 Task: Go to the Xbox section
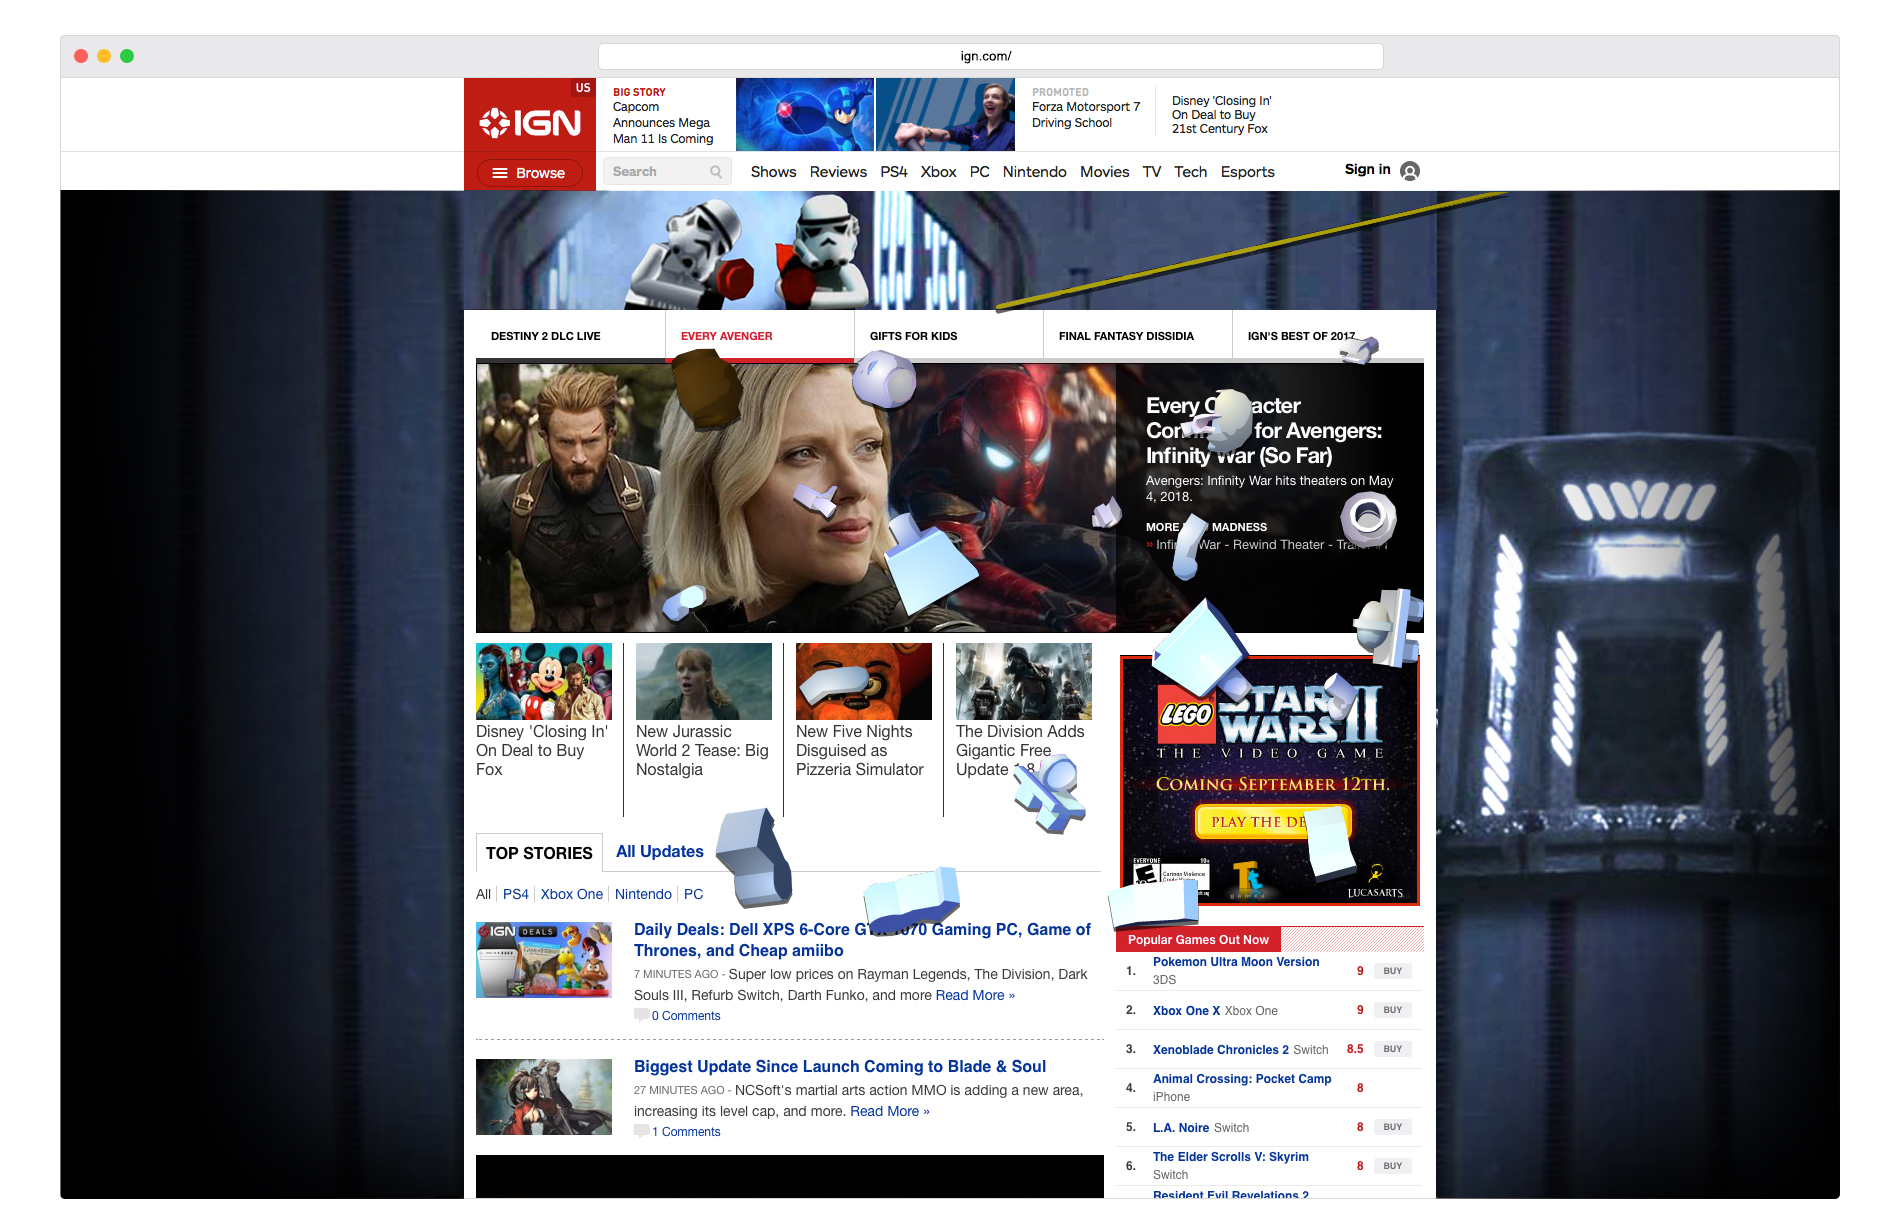938,172
